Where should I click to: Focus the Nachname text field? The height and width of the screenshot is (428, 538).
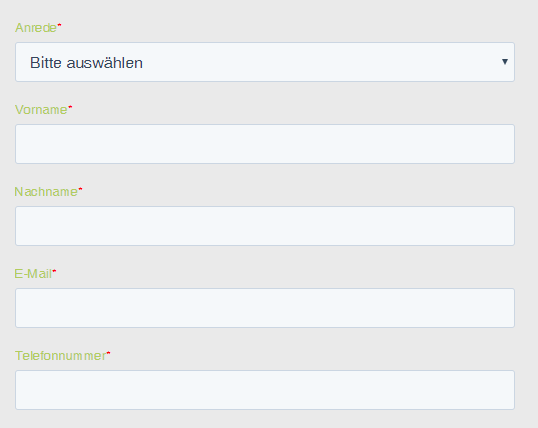click(265, 226)
